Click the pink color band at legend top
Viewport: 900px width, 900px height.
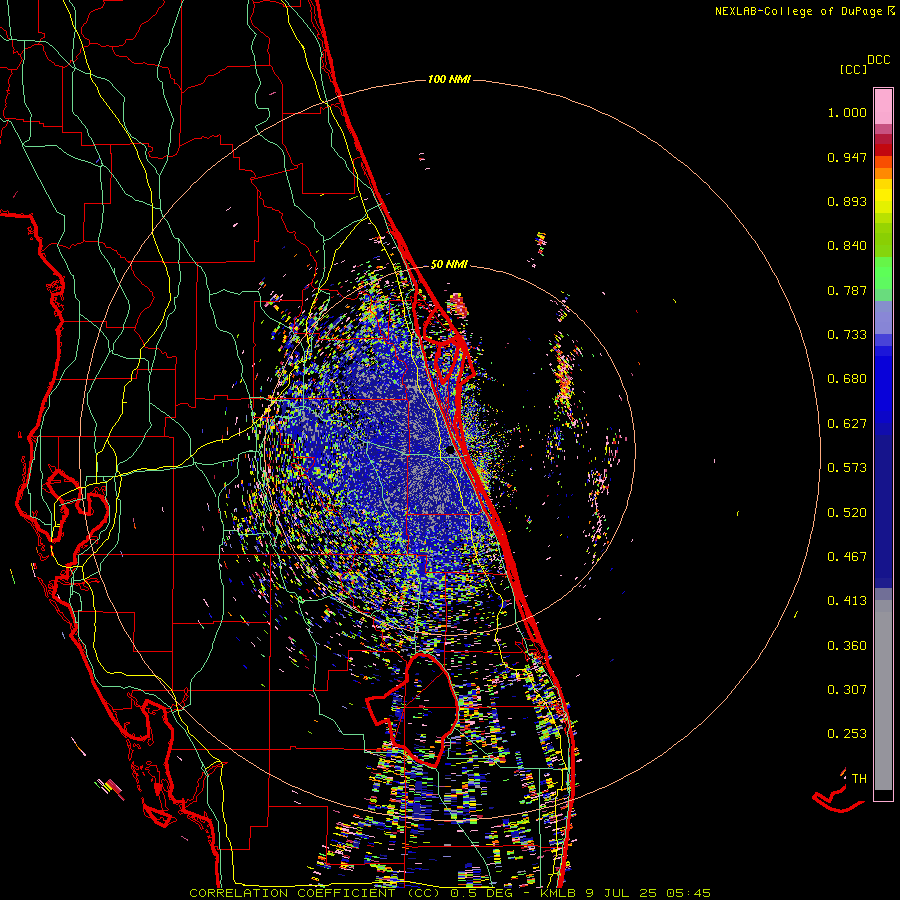(883, 106)
